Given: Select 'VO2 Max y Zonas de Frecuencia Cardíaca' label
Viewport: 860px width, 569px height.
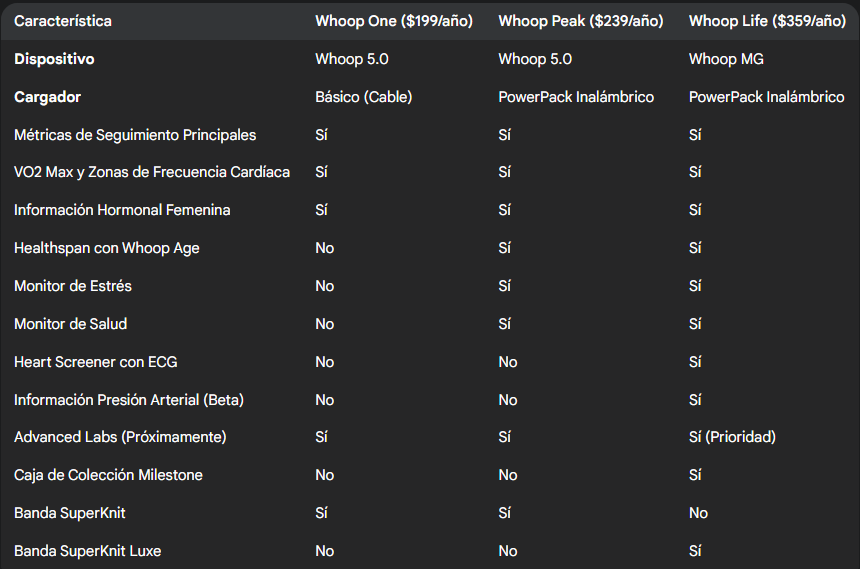Looking at the screenshot, I should (152, 172).
